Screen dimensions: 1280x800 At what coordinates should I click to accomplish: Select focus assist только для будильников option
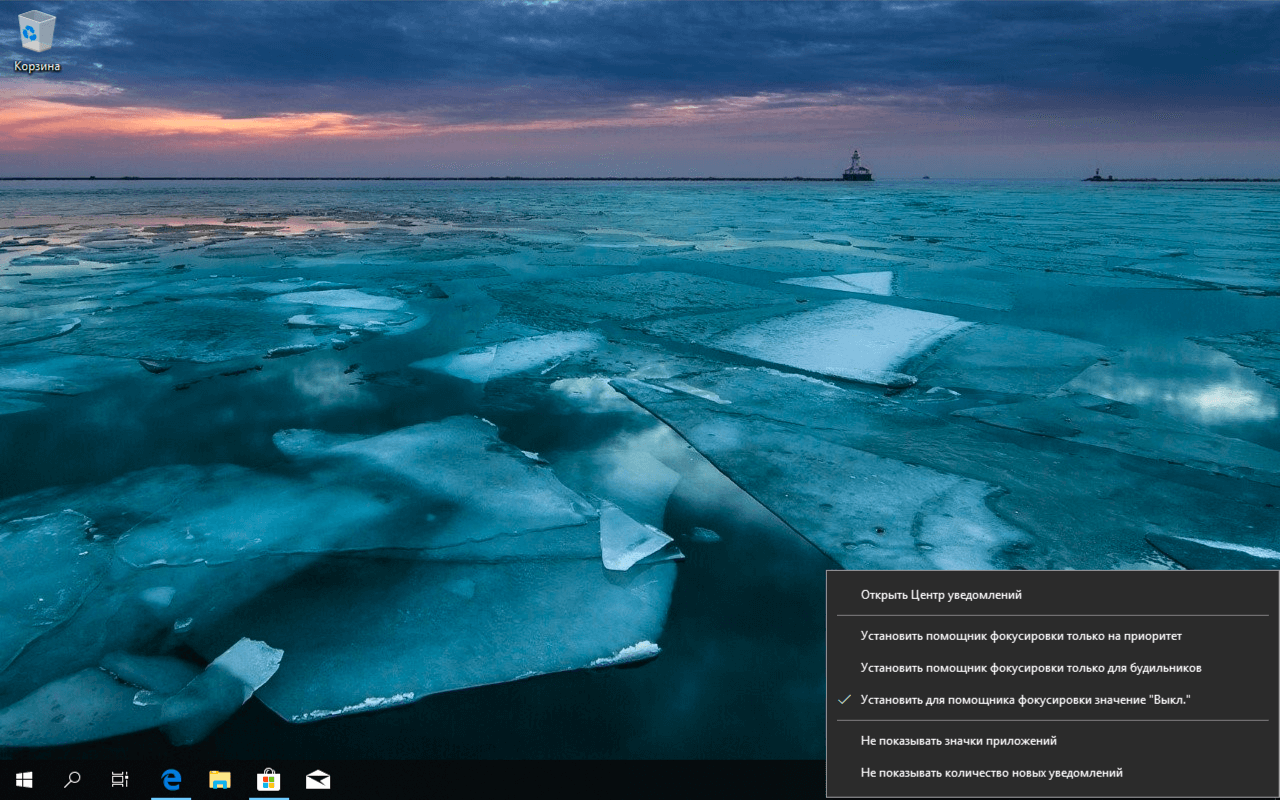1052,667
